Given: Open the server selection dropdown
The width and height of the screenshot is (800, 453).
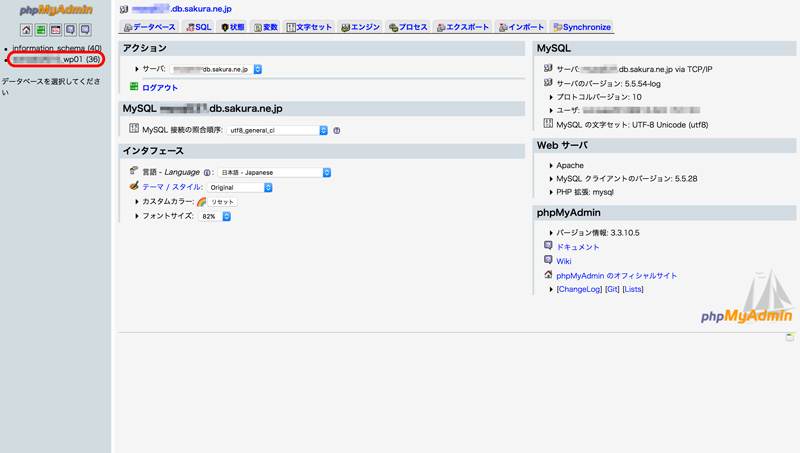Looking at the screenshot, I should click(216, 69).
